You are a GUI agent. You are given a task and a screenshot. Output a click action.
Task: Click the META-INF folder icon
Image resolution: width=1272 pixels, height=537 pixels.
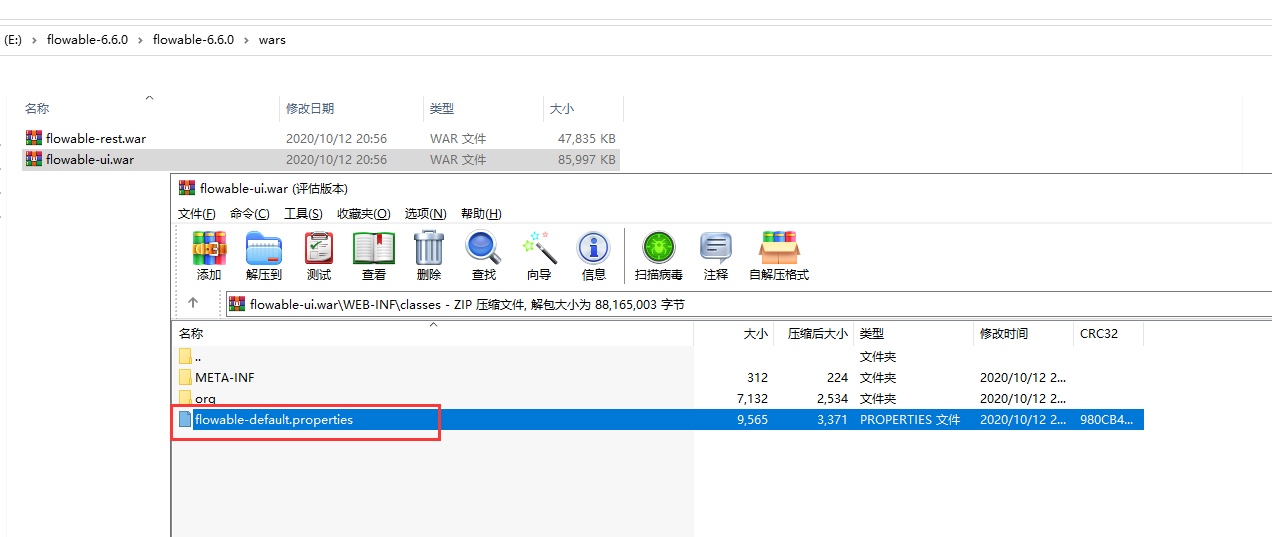185,377
